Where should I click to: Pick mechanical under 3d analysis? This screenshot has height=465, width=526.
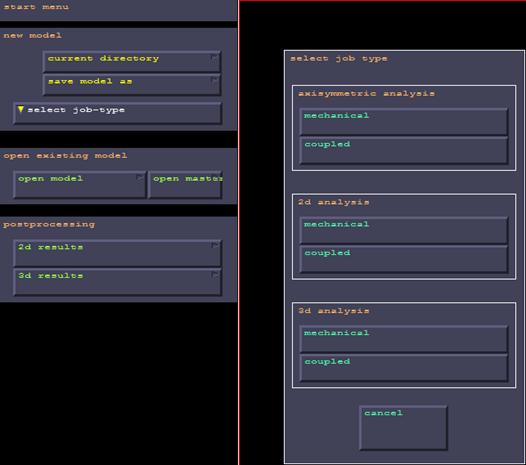(x=404, y=339)
